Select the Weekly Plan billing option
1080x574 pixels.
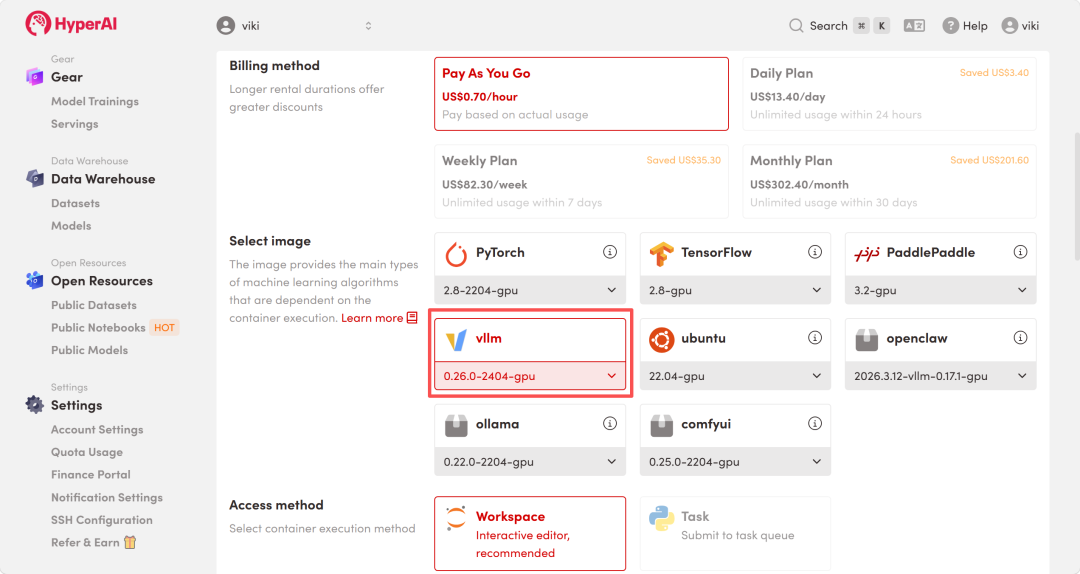point(581,181)
